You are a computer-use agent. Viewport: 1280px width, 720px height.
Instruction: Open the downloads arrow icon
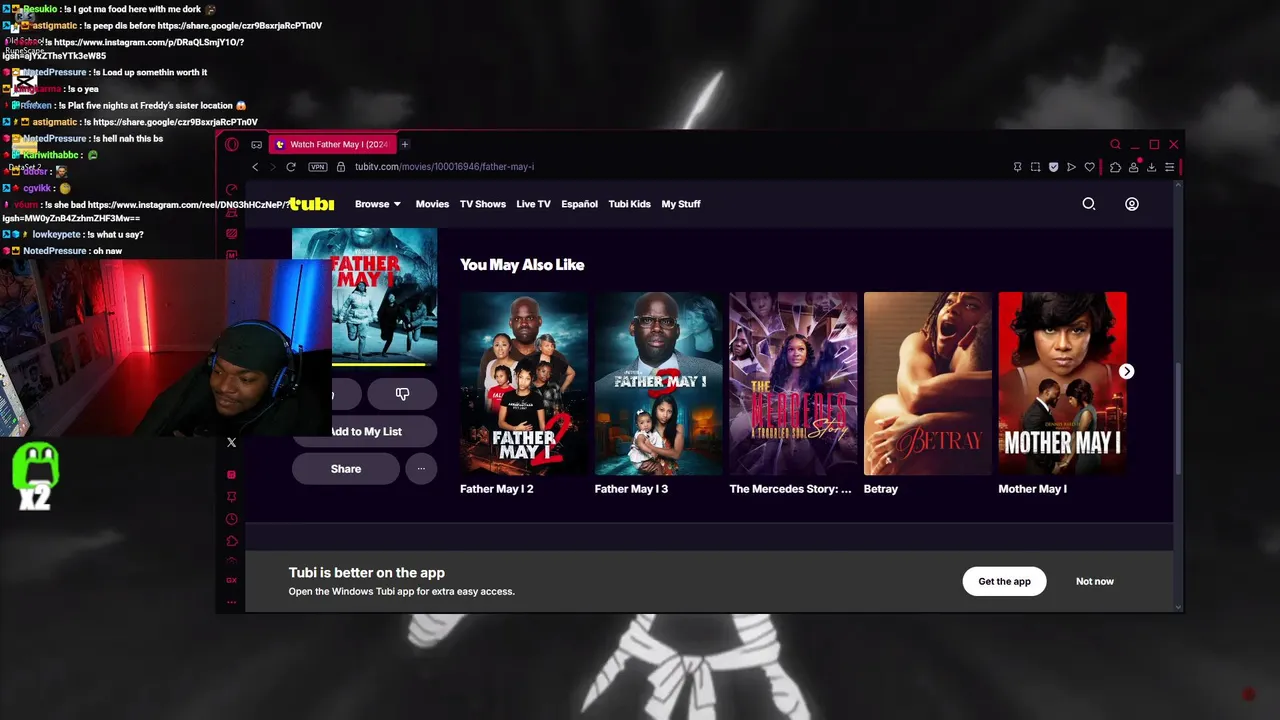coord(1151,167)
